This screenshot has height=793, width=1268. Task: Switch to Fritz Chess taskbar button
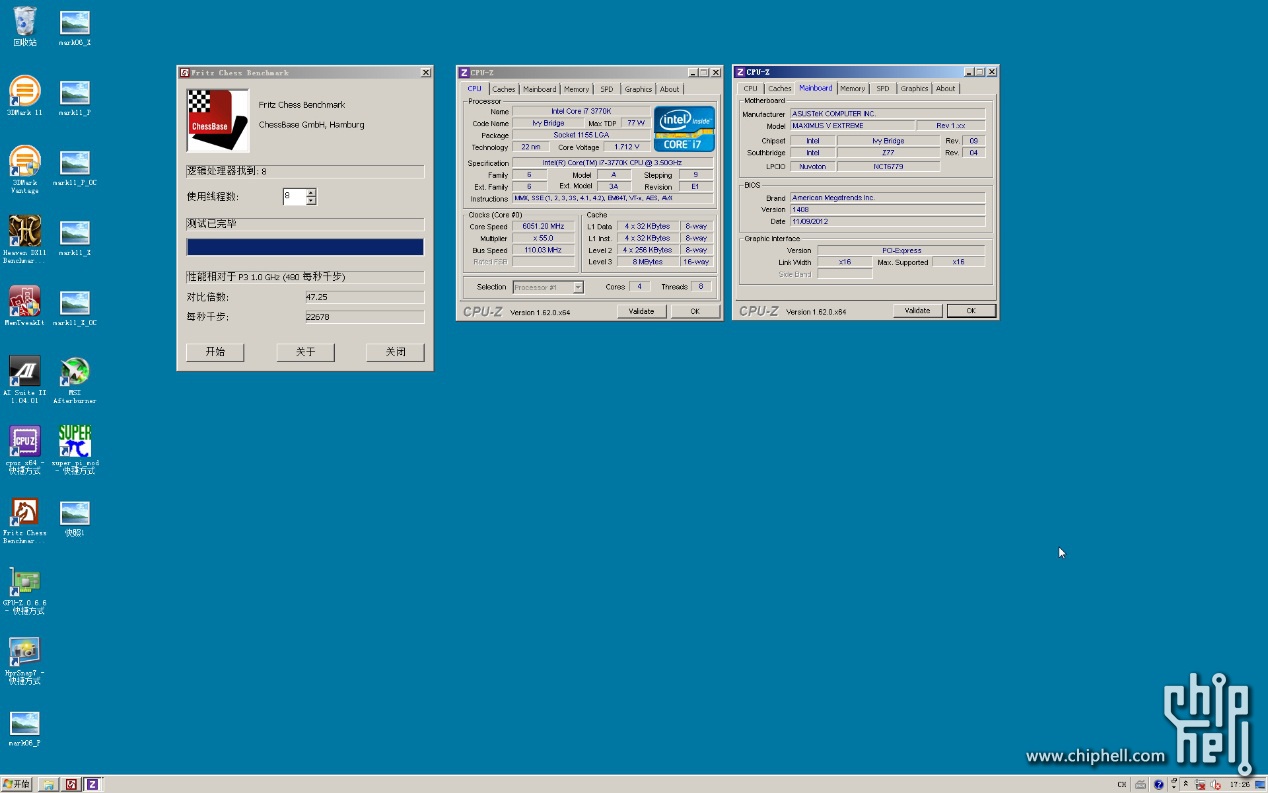pos(71,785)
